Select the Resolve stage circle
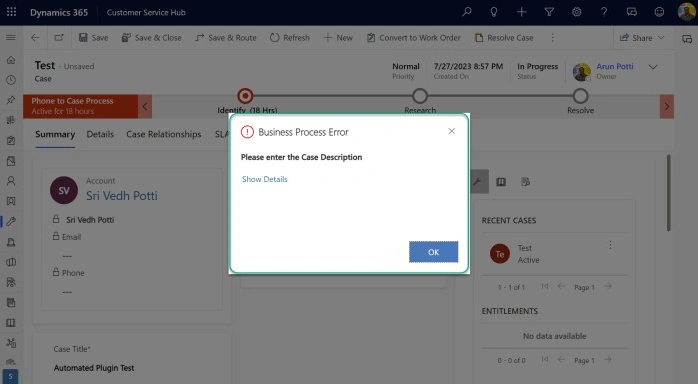The image size is (698, 384). tap(580, 96)
